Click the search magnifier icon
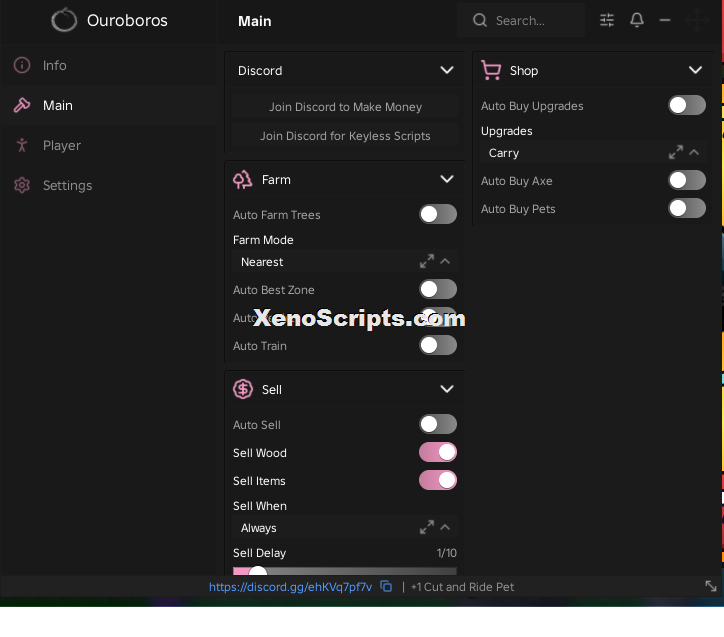Viewport: 724px width, 637px height. tap(480, 20)
